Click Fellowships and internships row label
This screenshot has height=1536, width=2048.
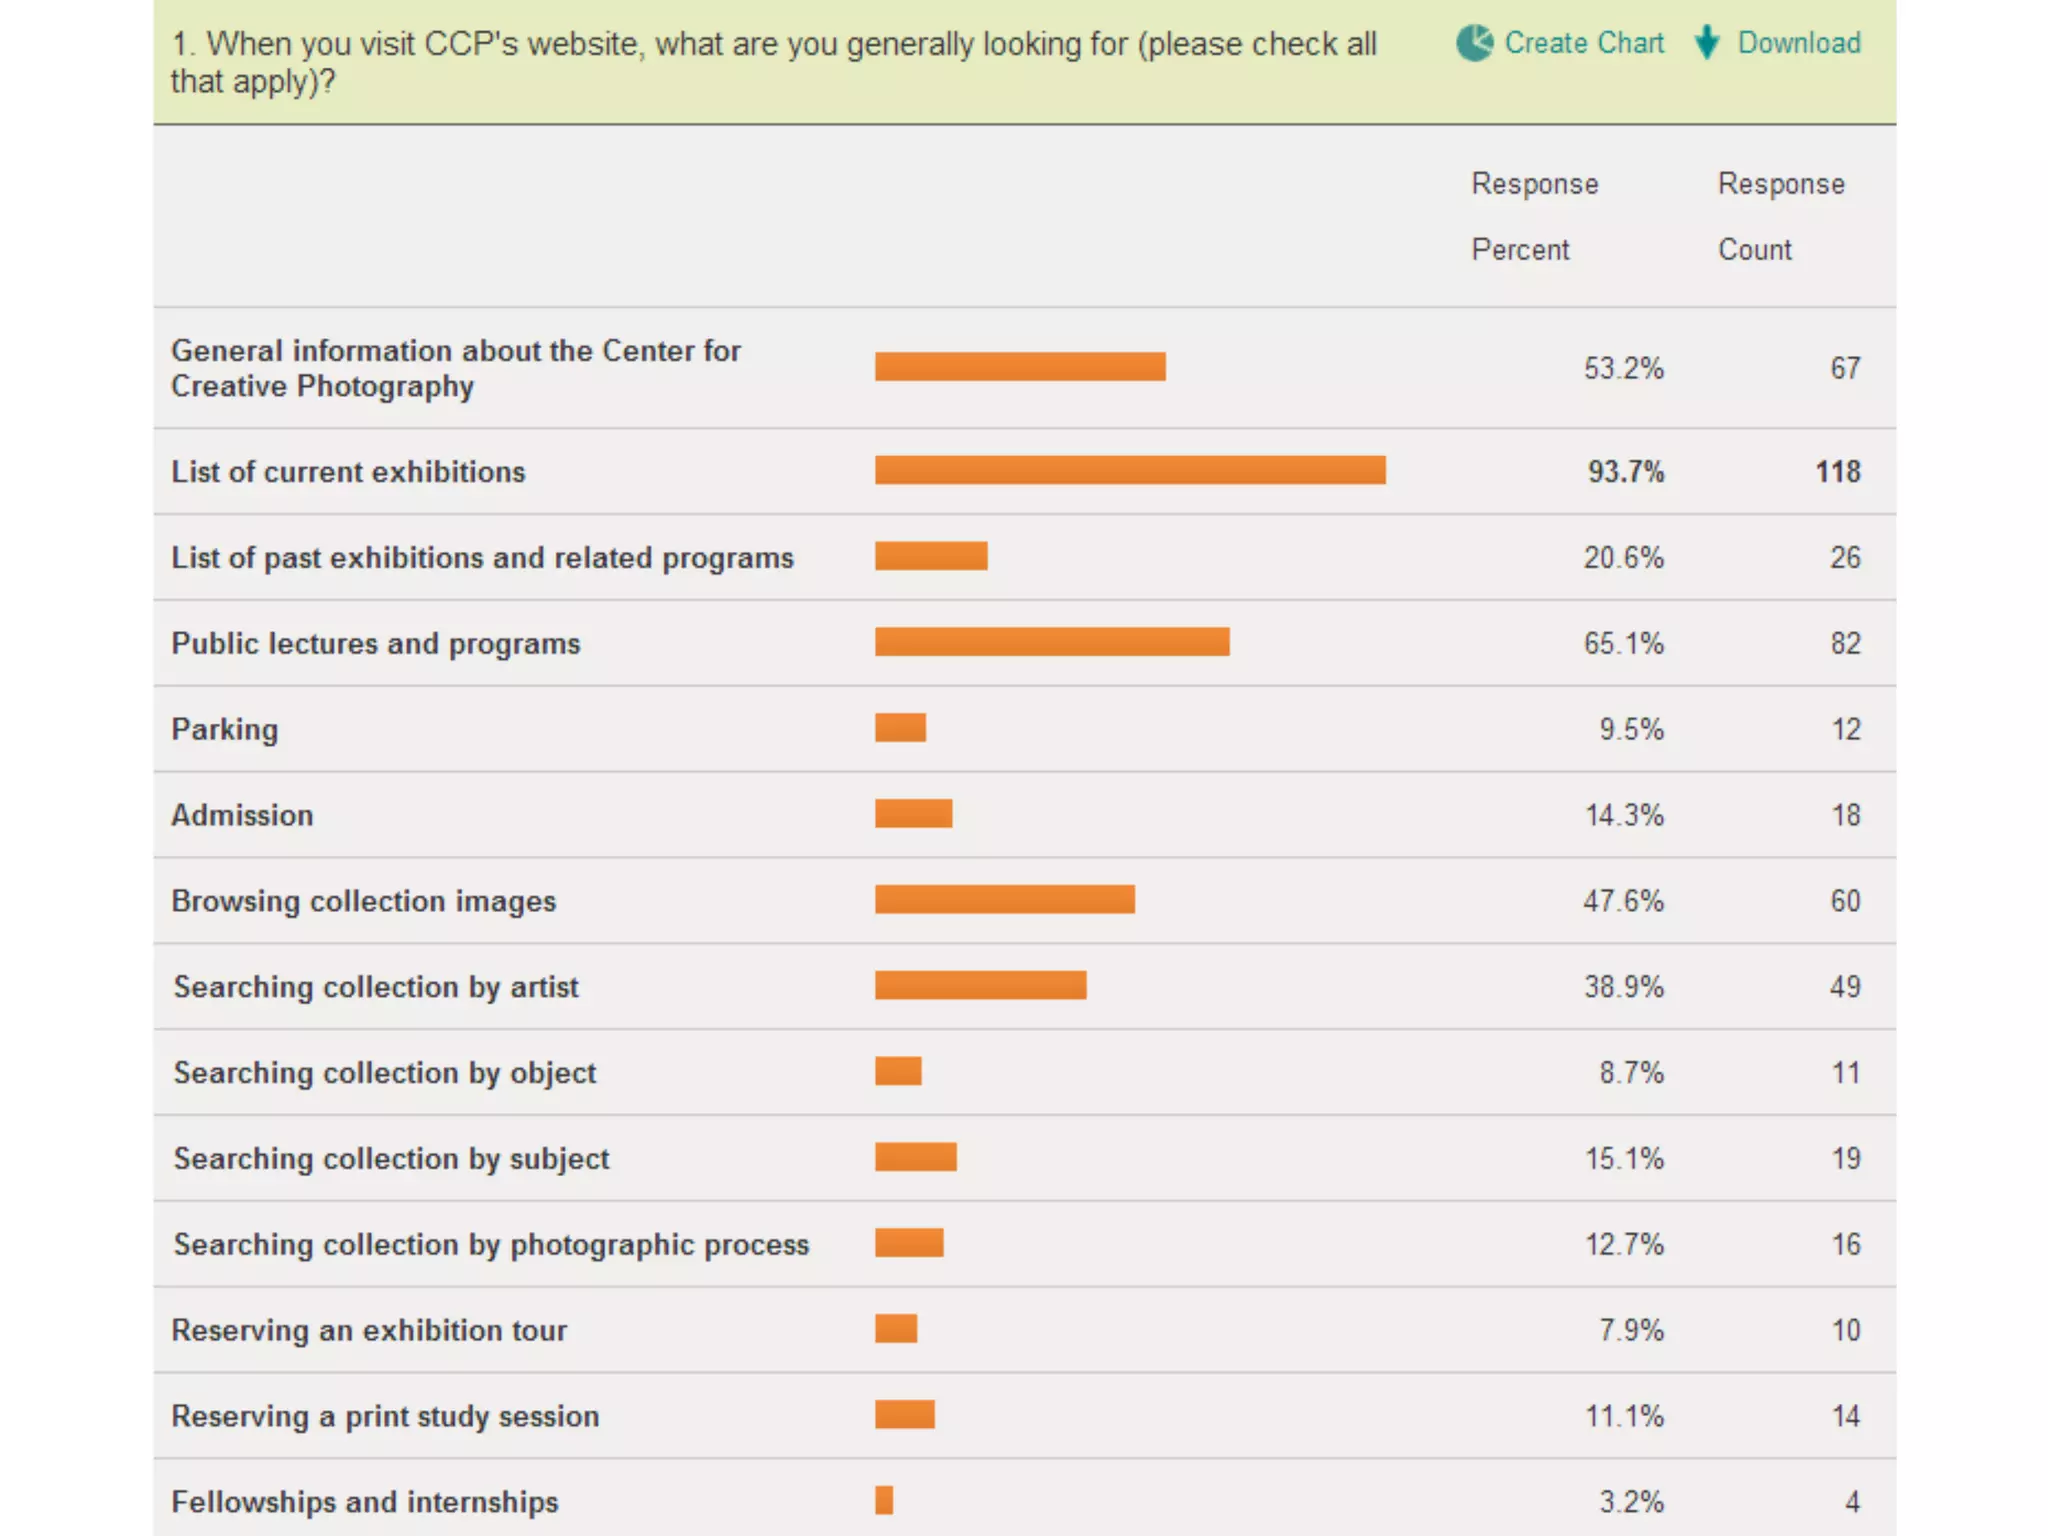365,1502
